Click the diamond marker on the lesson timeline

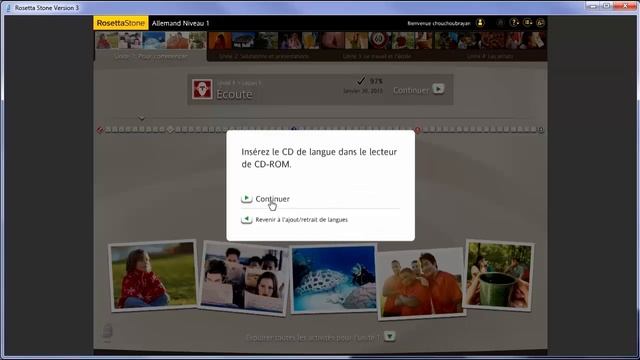(170, 129)
